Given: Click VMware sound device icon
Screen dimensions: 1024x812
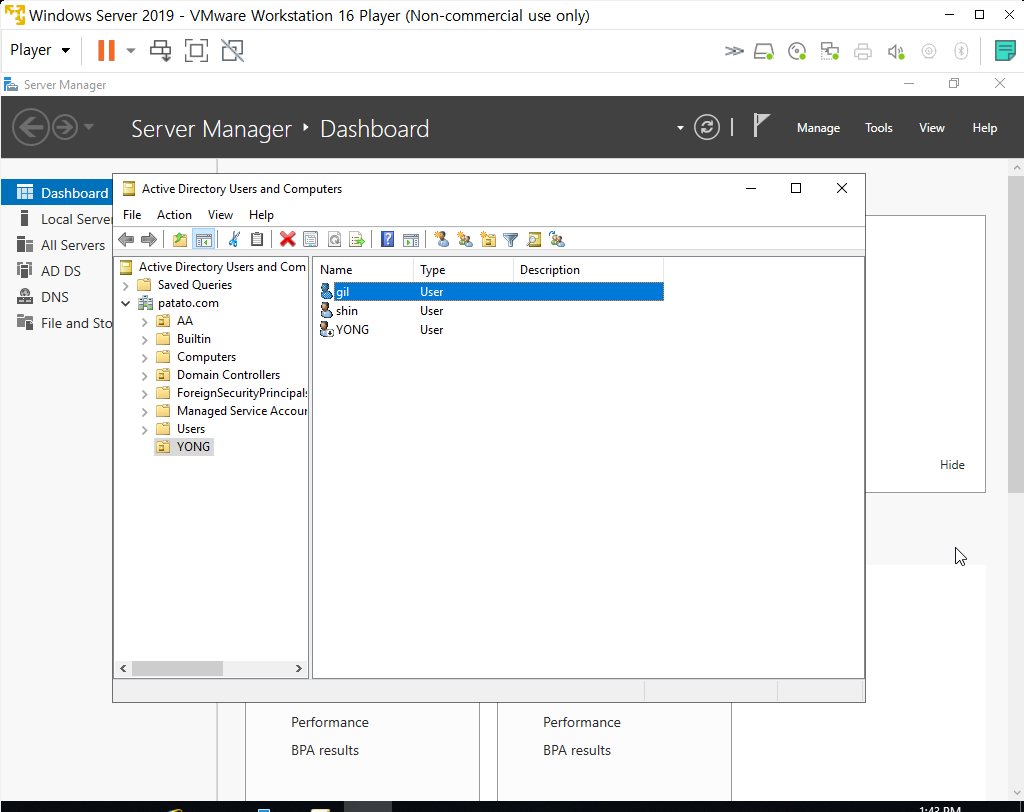Looking at the screenshot, I should tap(895, 51).
